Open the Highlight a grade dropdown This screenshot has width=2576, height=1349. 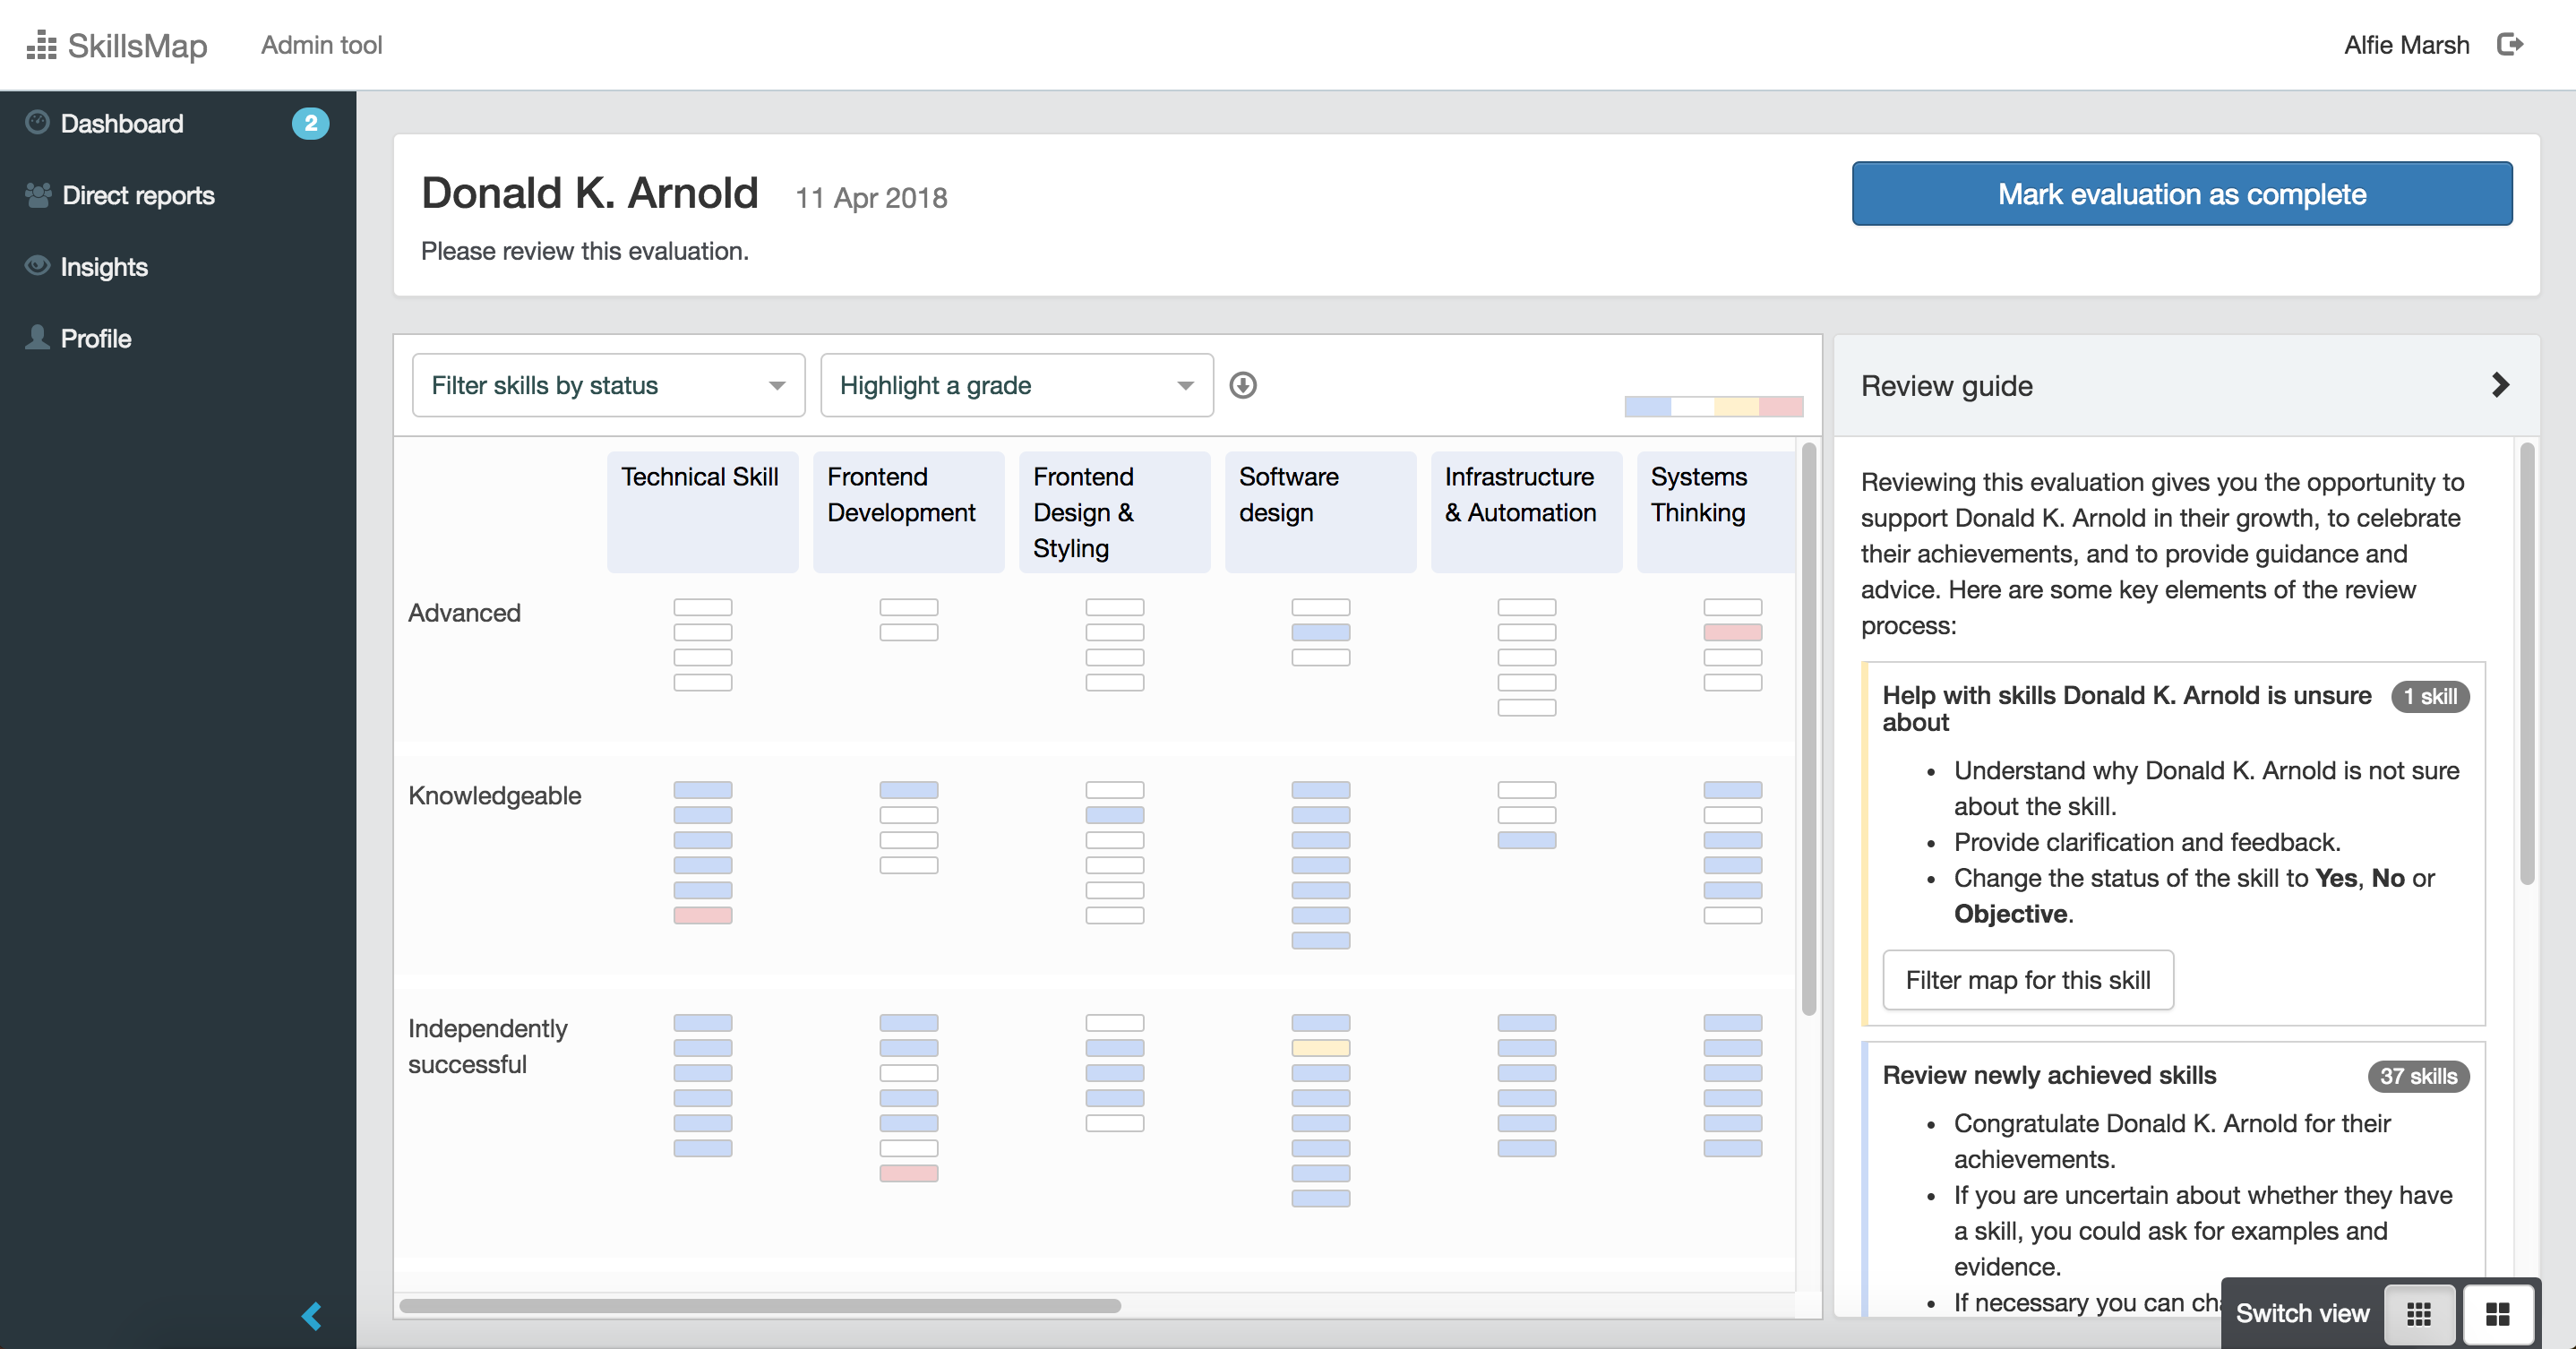click(x=1015, y=385)
